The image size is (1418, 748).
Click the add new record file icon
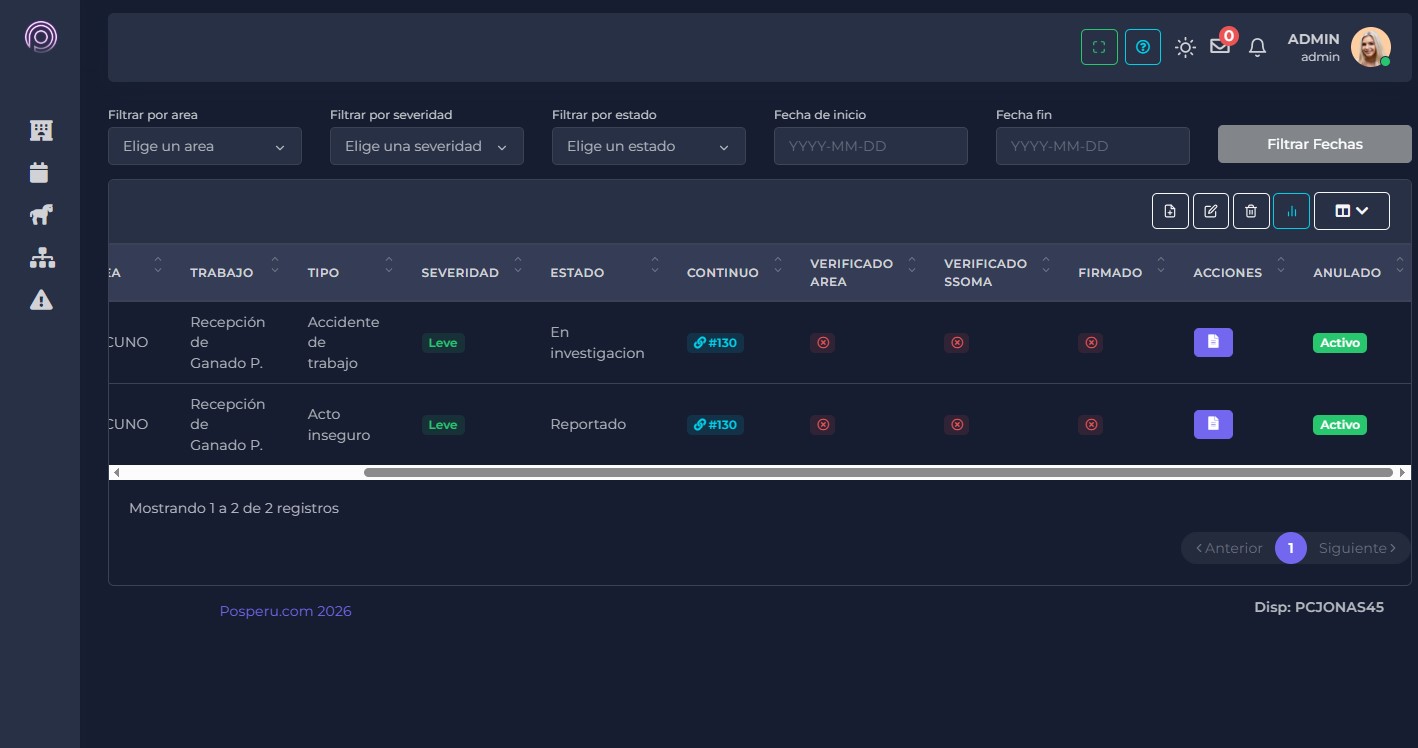(1170, 211)
